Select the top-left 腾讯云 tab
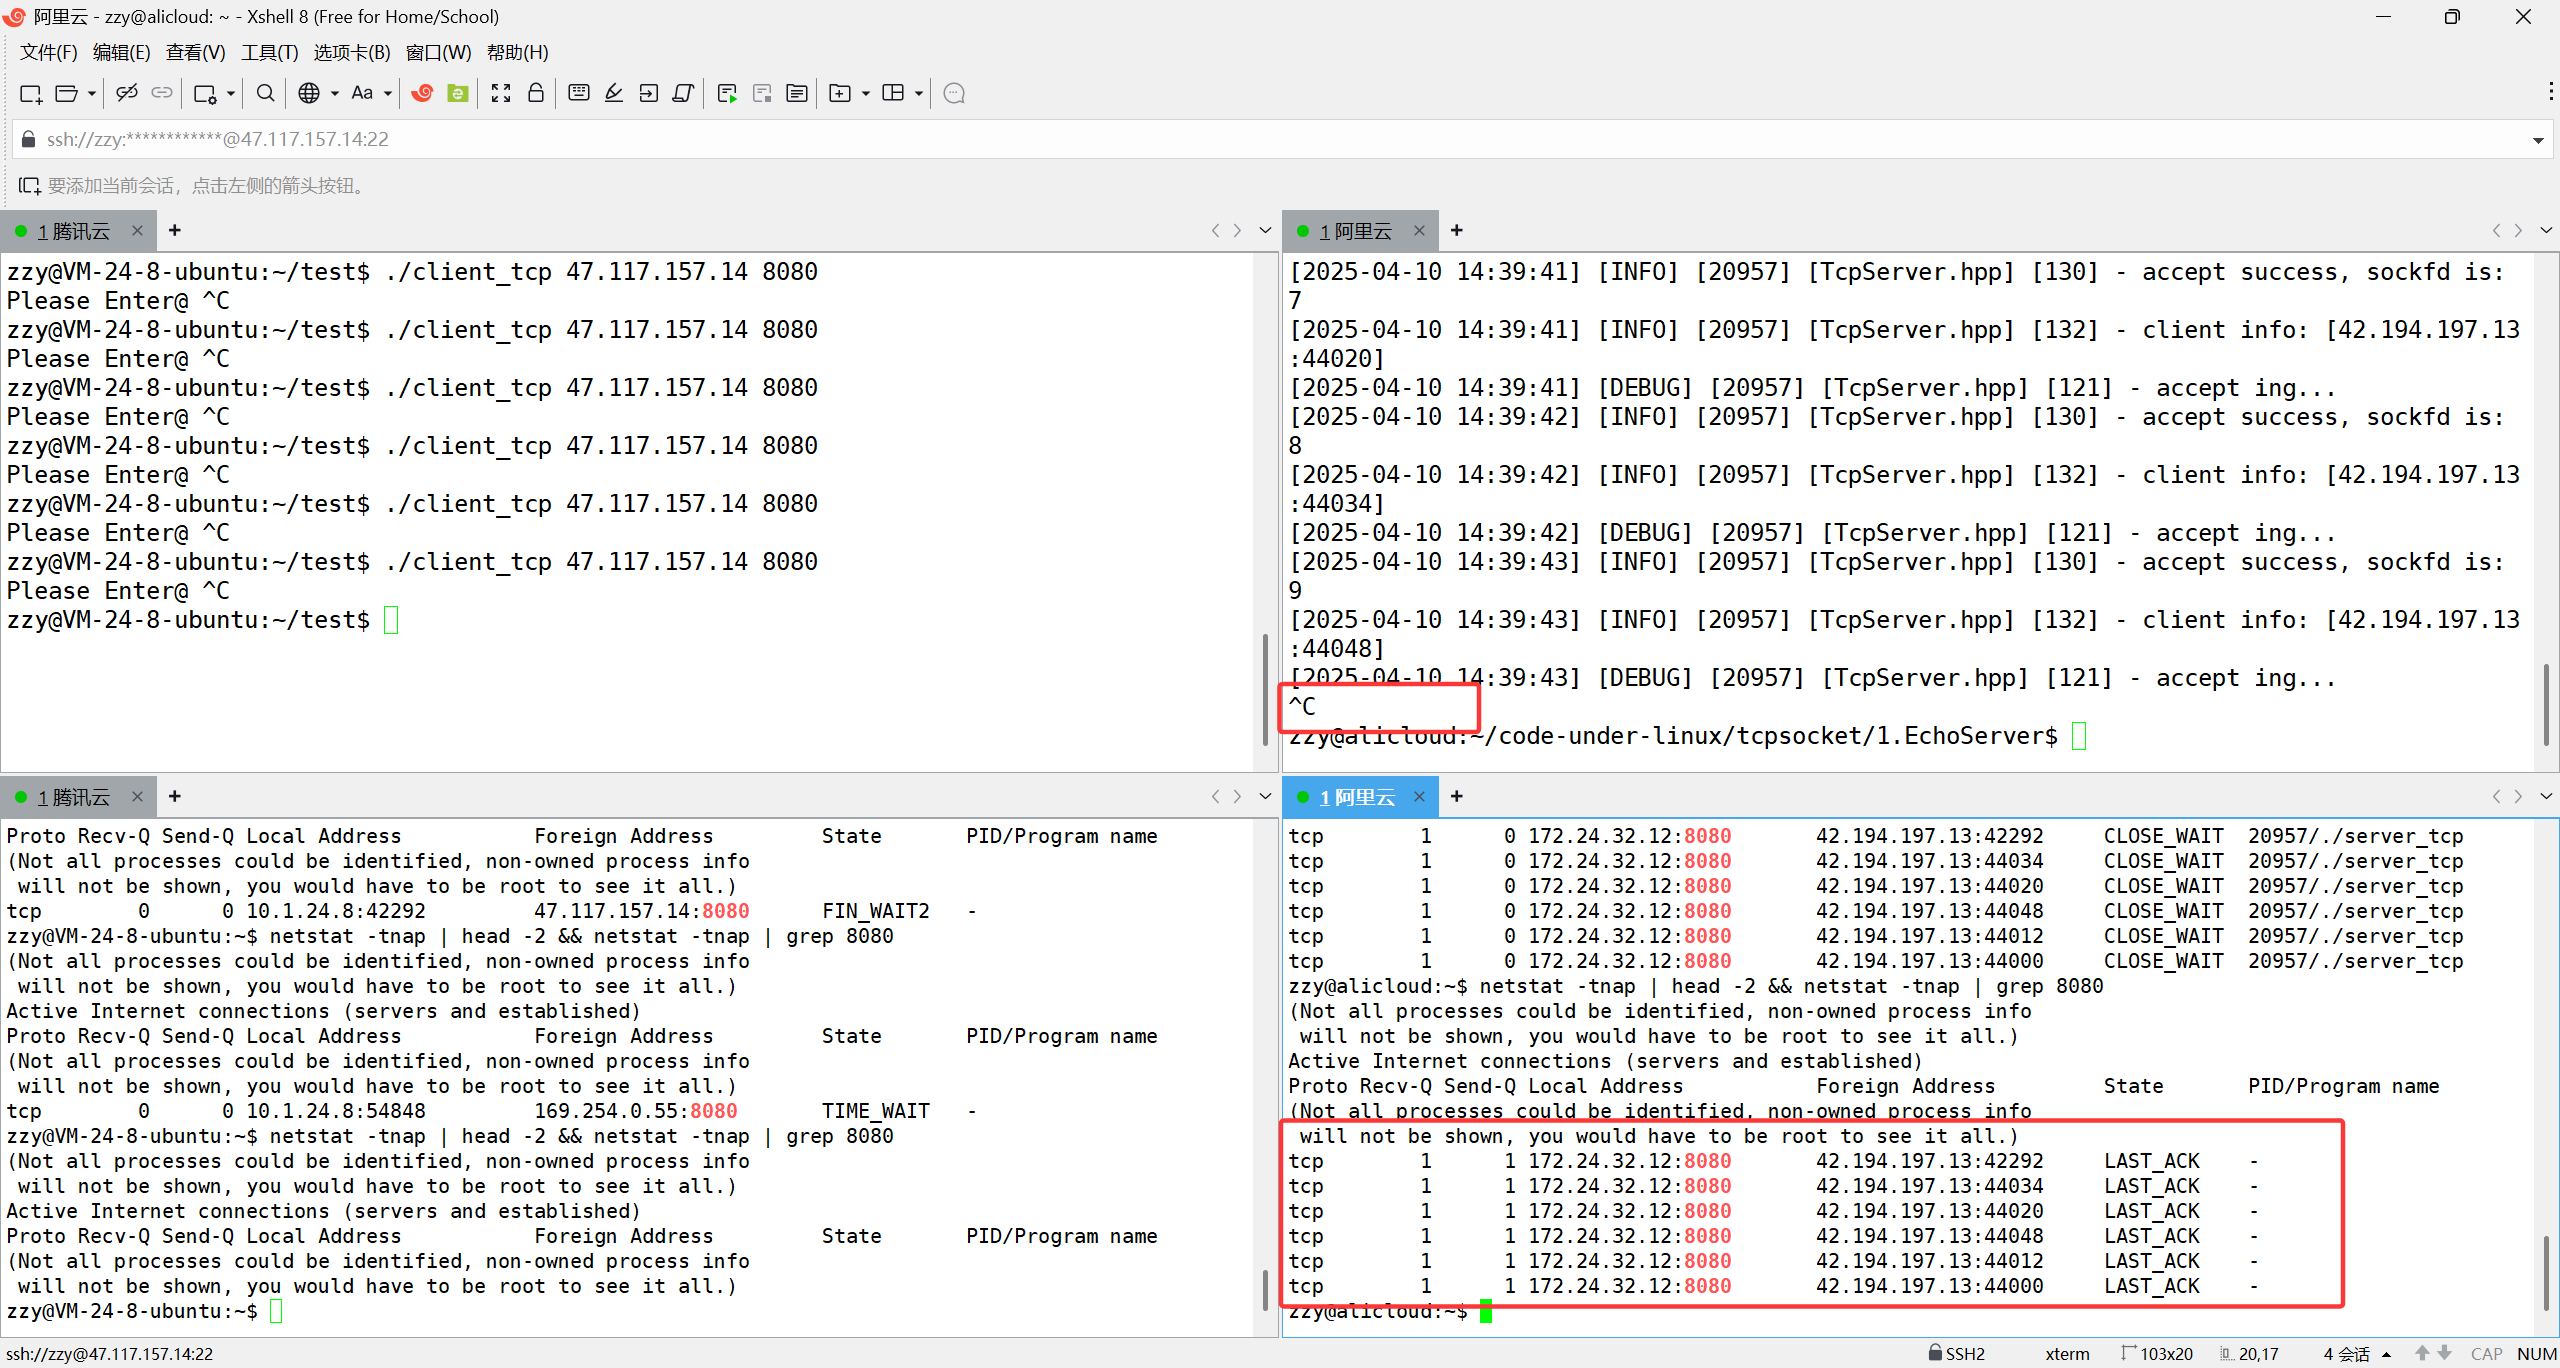 point(74,231)
